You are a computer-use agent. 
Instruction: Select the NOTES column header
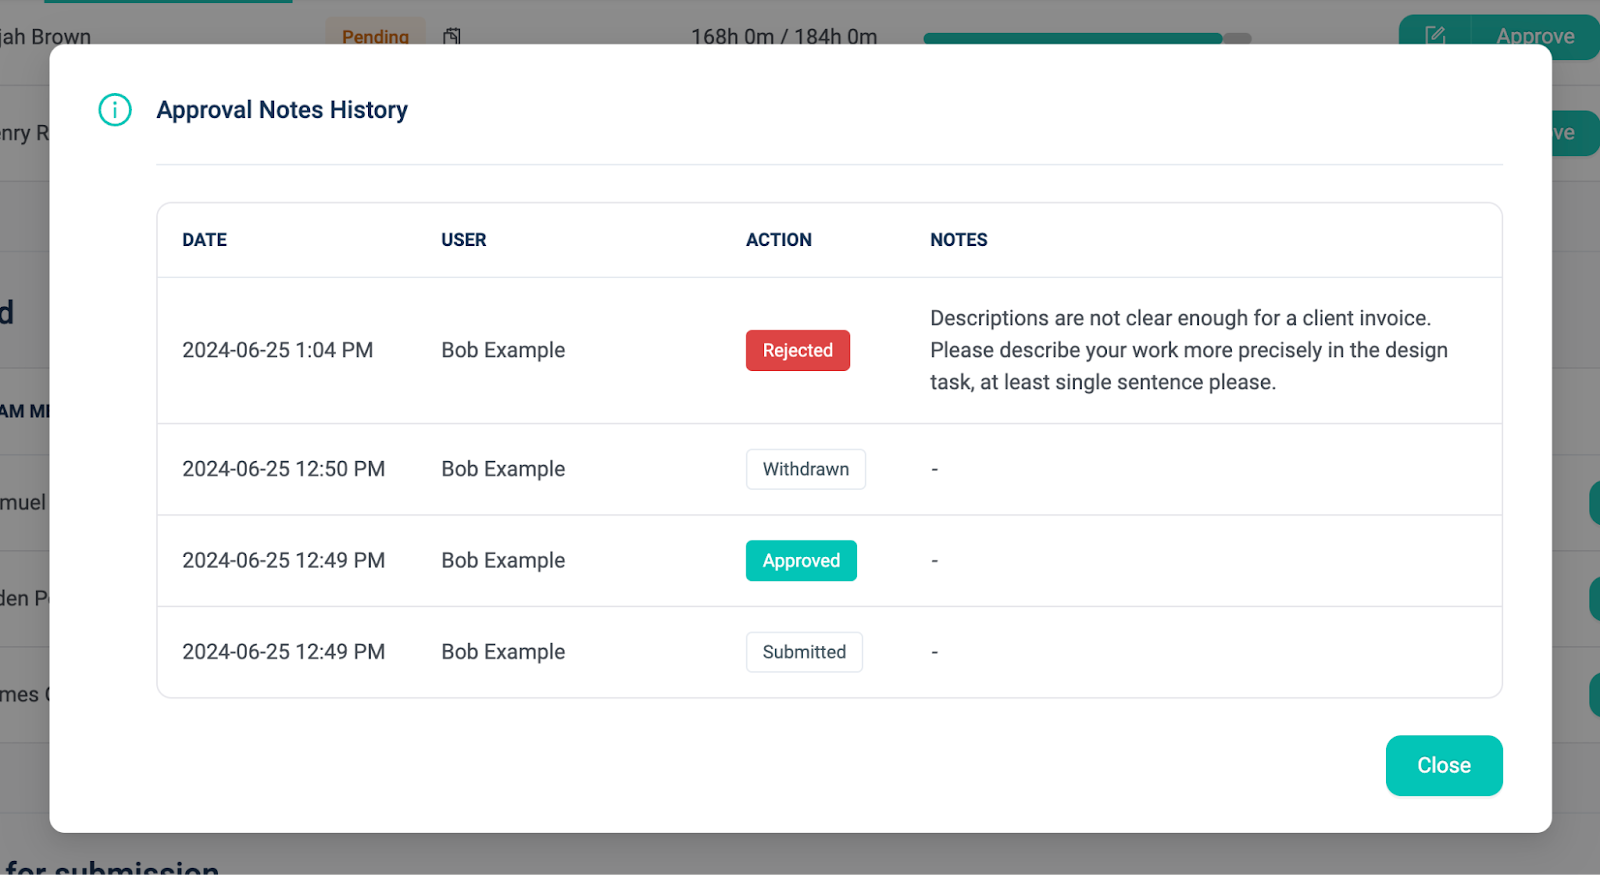pos(959,240)
